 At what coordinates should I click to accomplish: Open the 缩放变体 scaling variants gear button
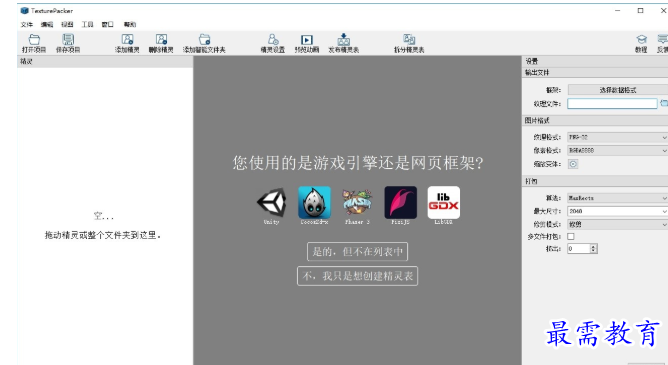click(573, 164)
